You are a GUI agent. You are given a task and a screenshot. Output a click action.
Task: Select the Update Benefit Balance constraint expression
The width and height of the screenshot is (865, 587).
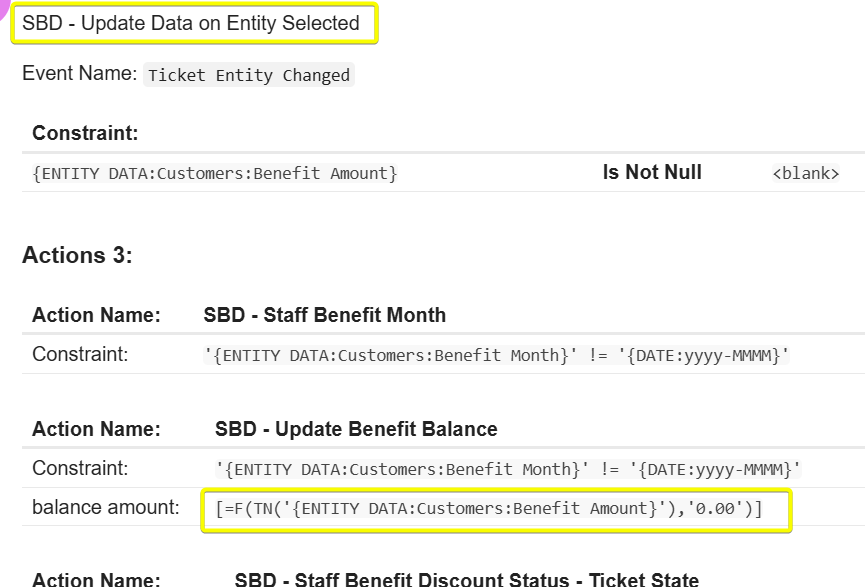(508, 469)
